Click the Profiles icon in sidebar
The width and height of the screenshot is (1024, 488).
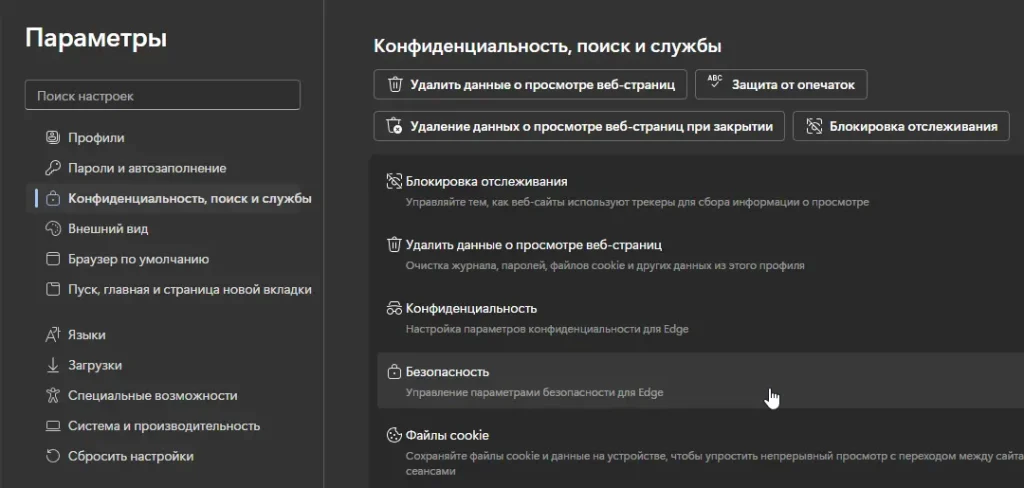coord(54,137)
